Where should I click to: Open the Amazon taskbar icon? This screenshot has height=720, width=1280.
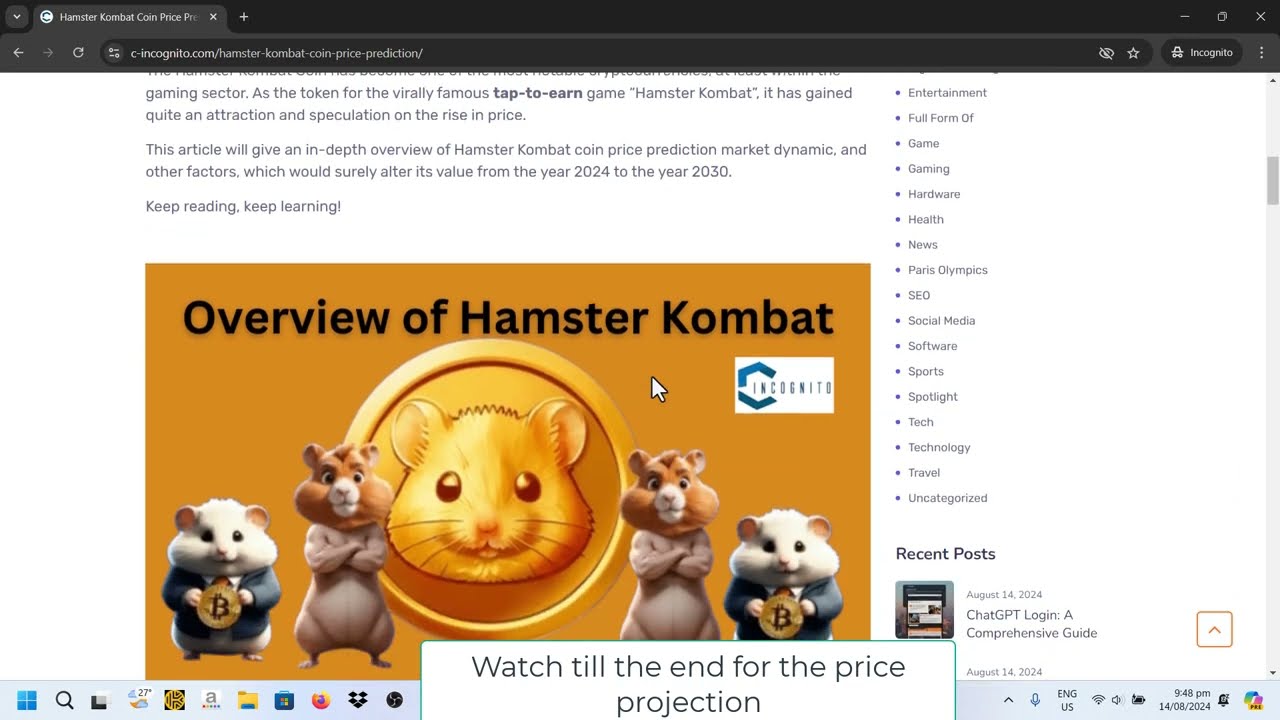coord(210,700)
